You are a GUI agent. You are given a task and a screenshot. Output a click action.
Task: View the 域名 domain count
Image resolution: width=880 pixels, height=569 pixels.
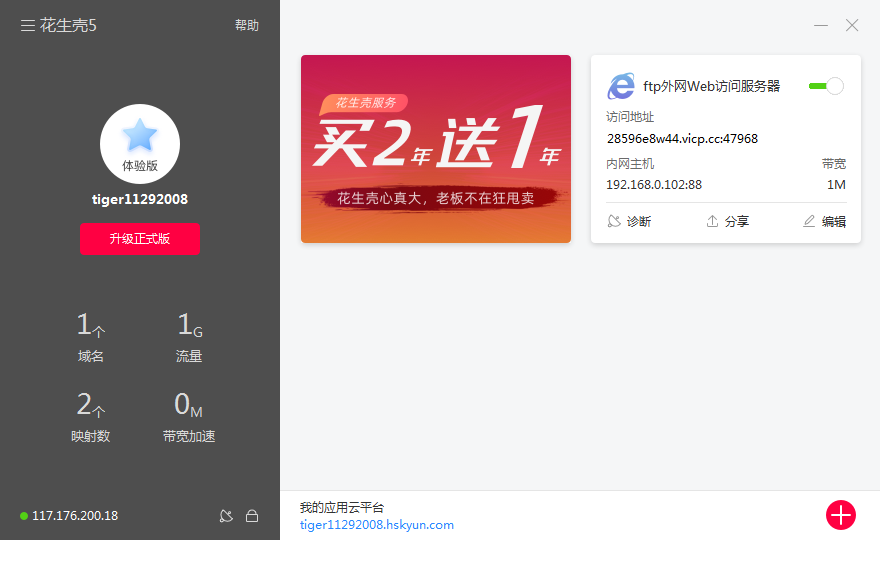click(x=90, y=339)
